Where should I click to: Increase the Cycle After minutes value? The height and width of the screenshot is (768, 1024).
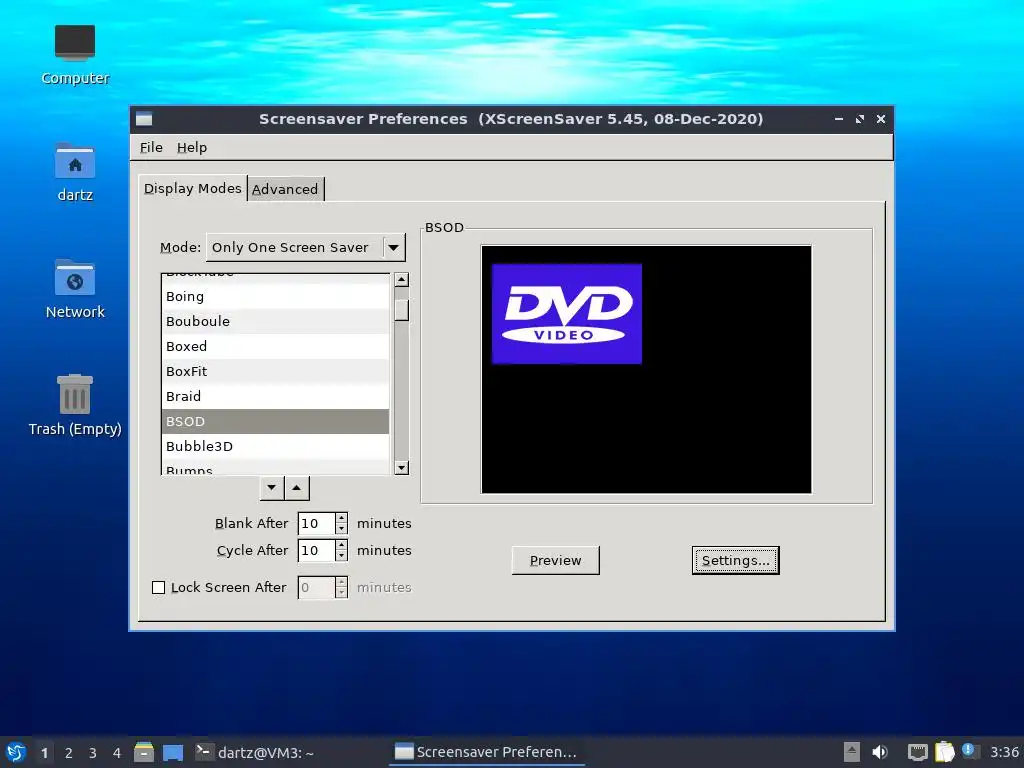pyautogui.click(x=342, y=545)
